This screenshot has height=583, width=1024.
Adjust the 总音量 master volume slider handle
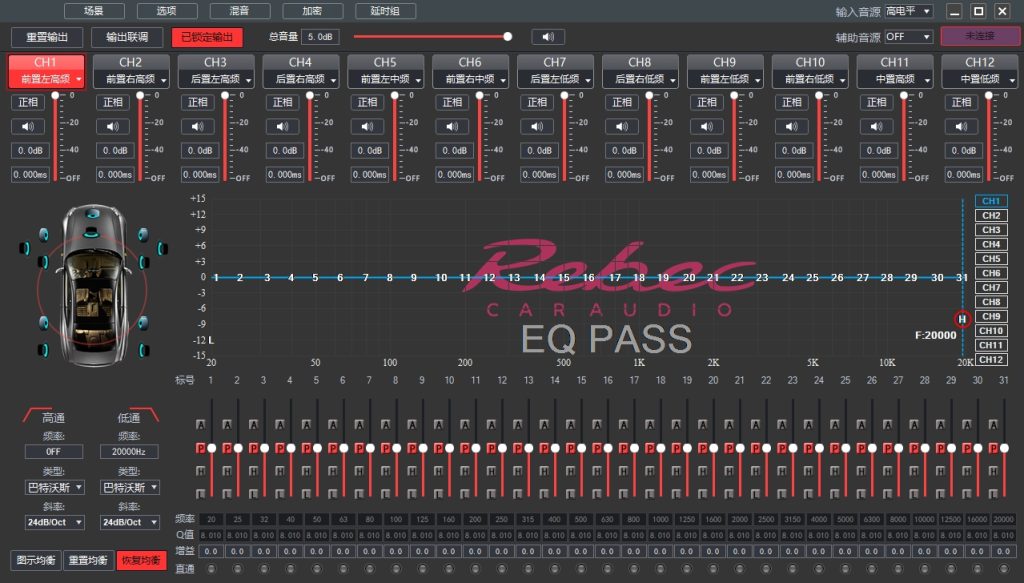click(x=507, y=37)
